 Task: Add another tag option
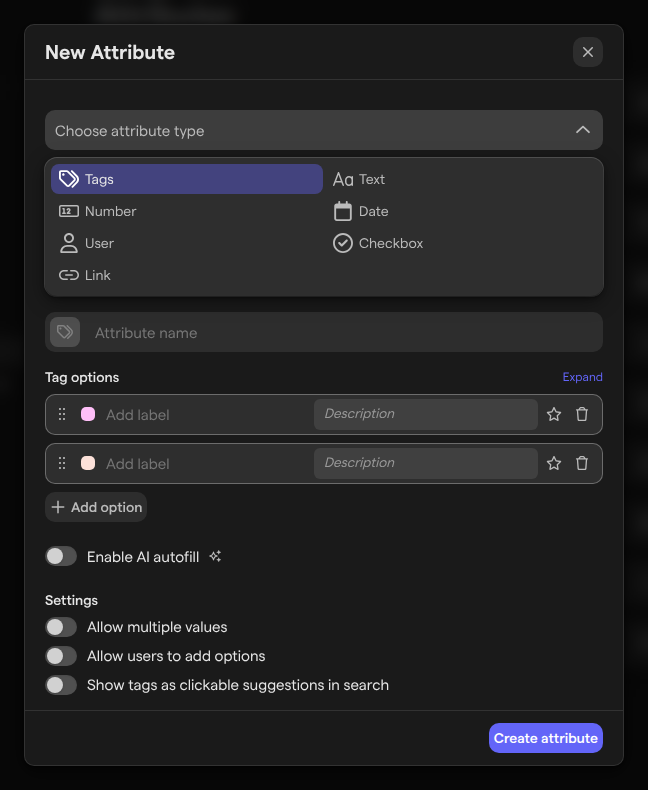point(96,507)
